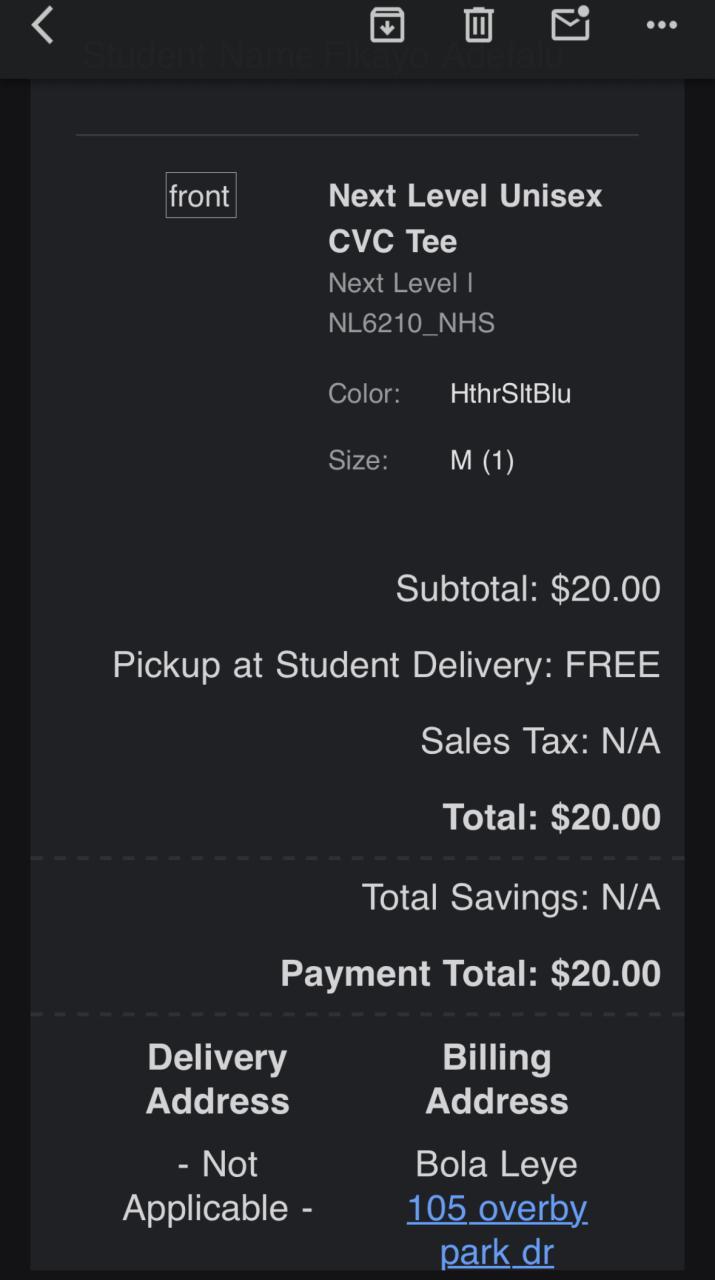Viewport: 715px width, 1280px height.
Task: Delete the email with the trash icon
Action: pos(478,25)
